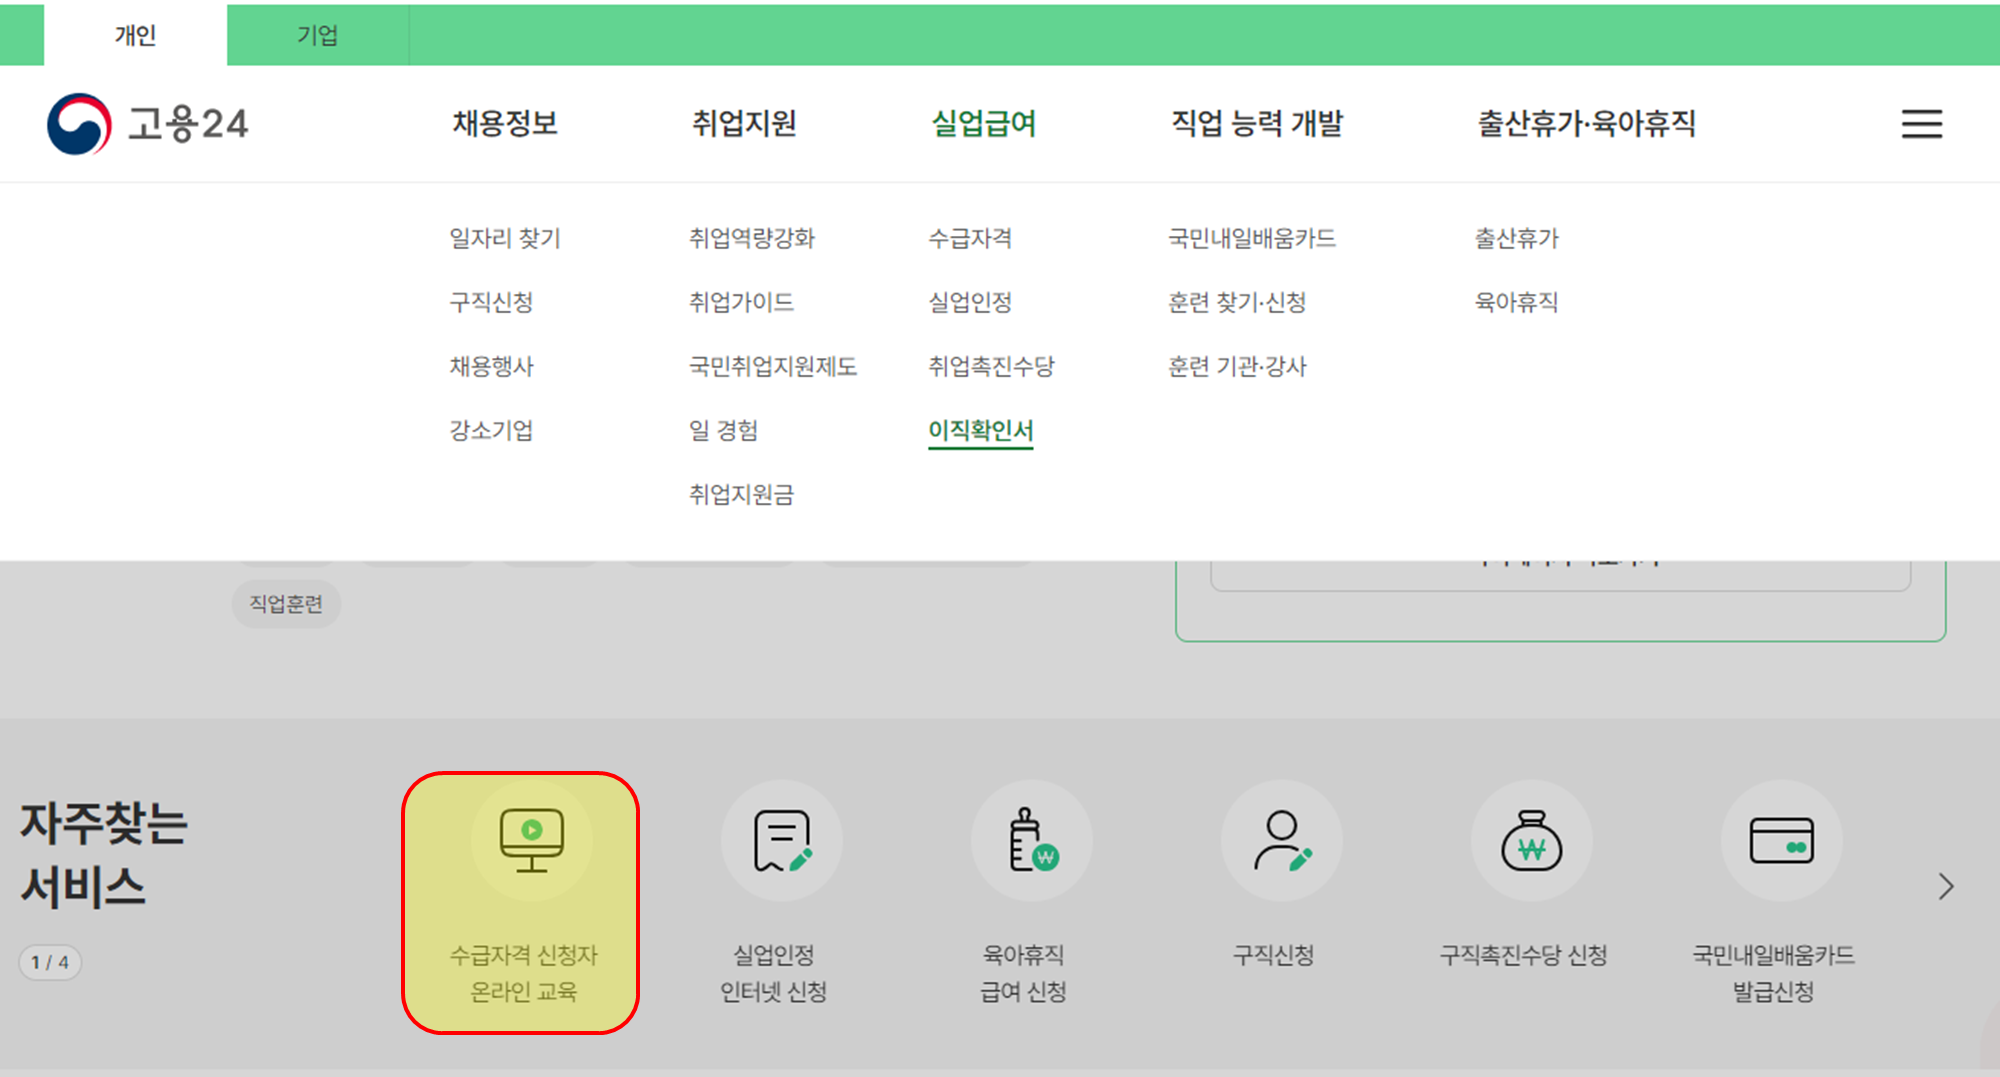Click the 고용24 government logo

pos(148,123)
